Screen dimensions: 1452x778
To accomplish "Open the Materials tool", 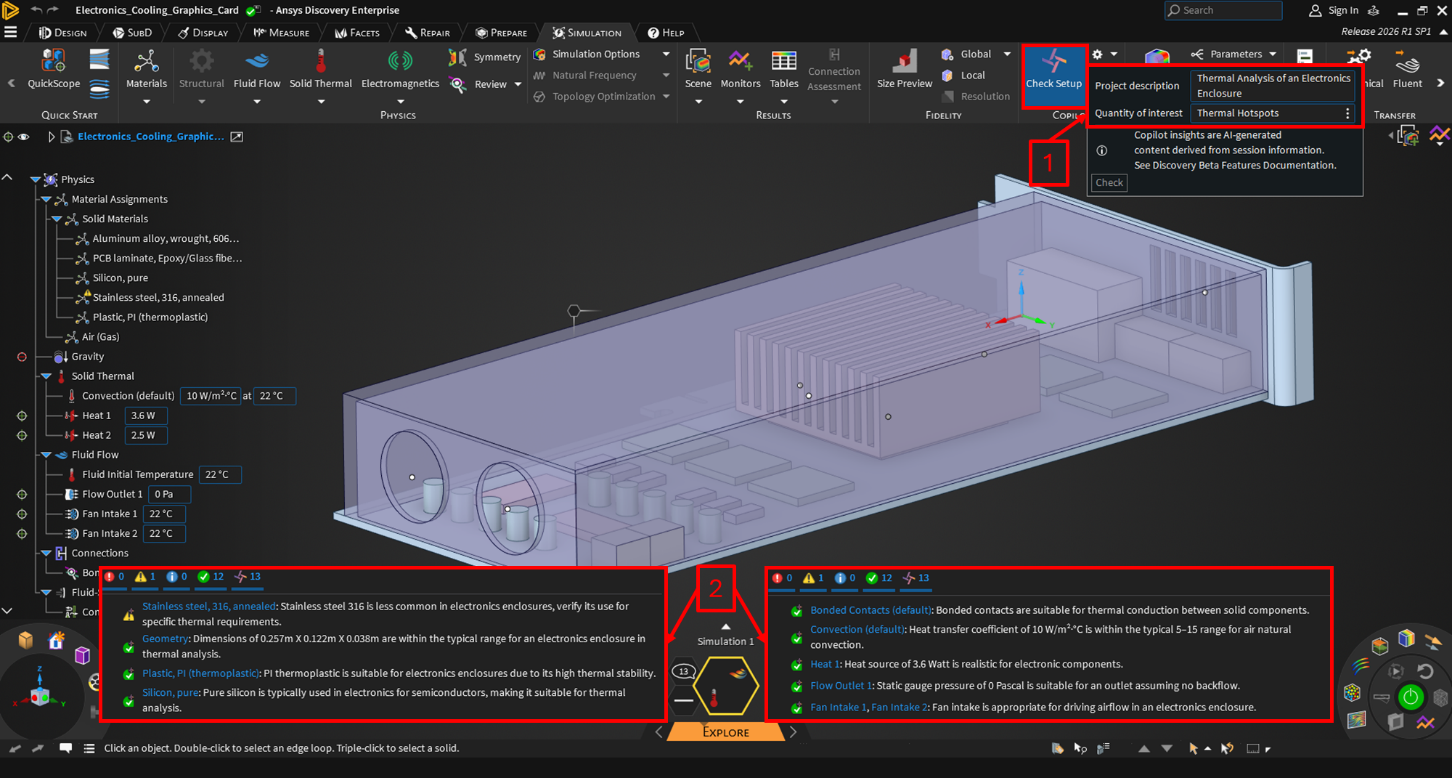I will click(146, 70).
